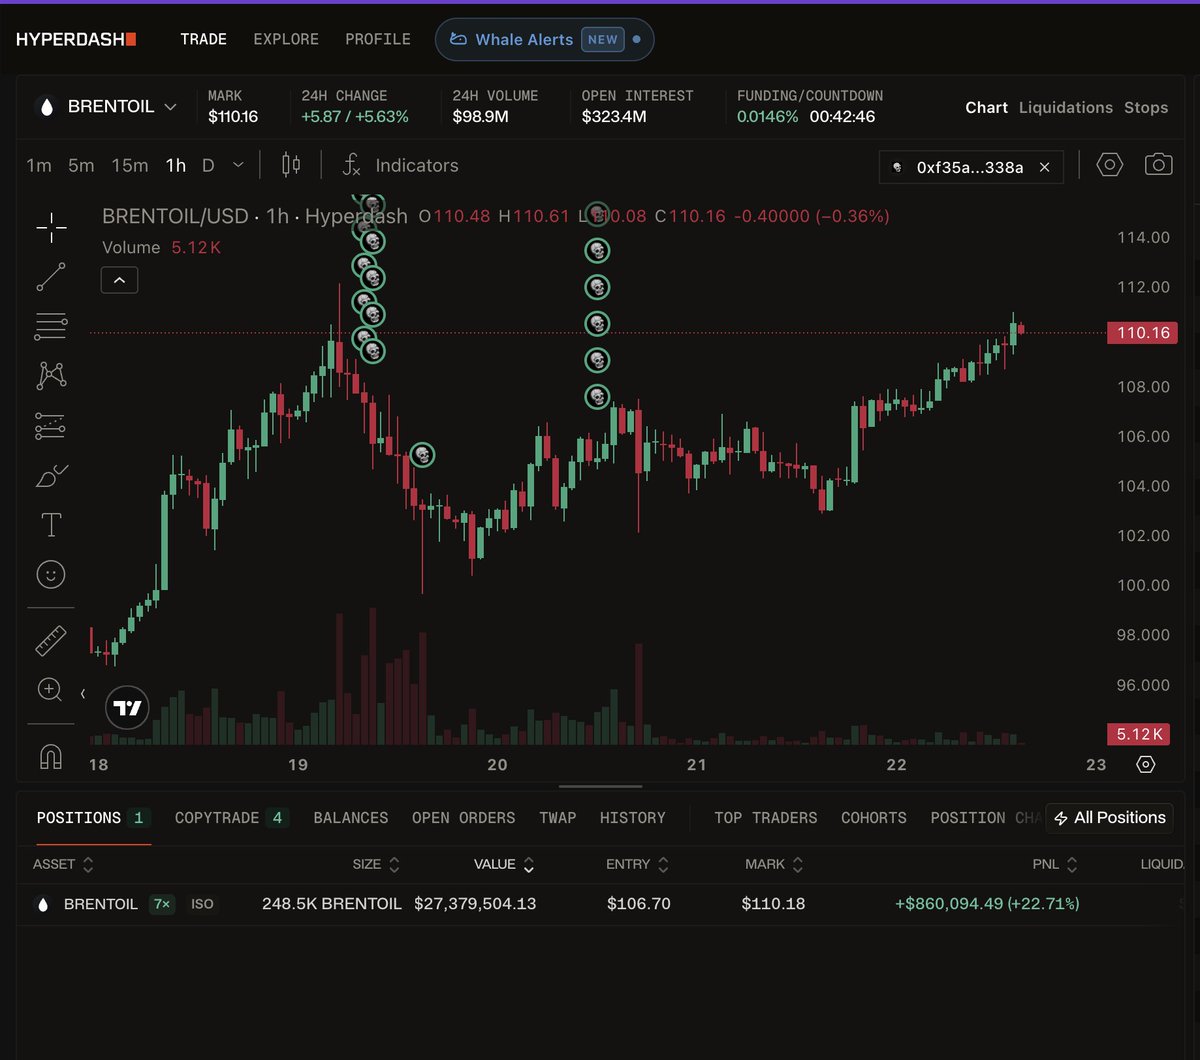Switch to the Chart view
Screen dimensions: 1200x1060
tap(986, 107)
